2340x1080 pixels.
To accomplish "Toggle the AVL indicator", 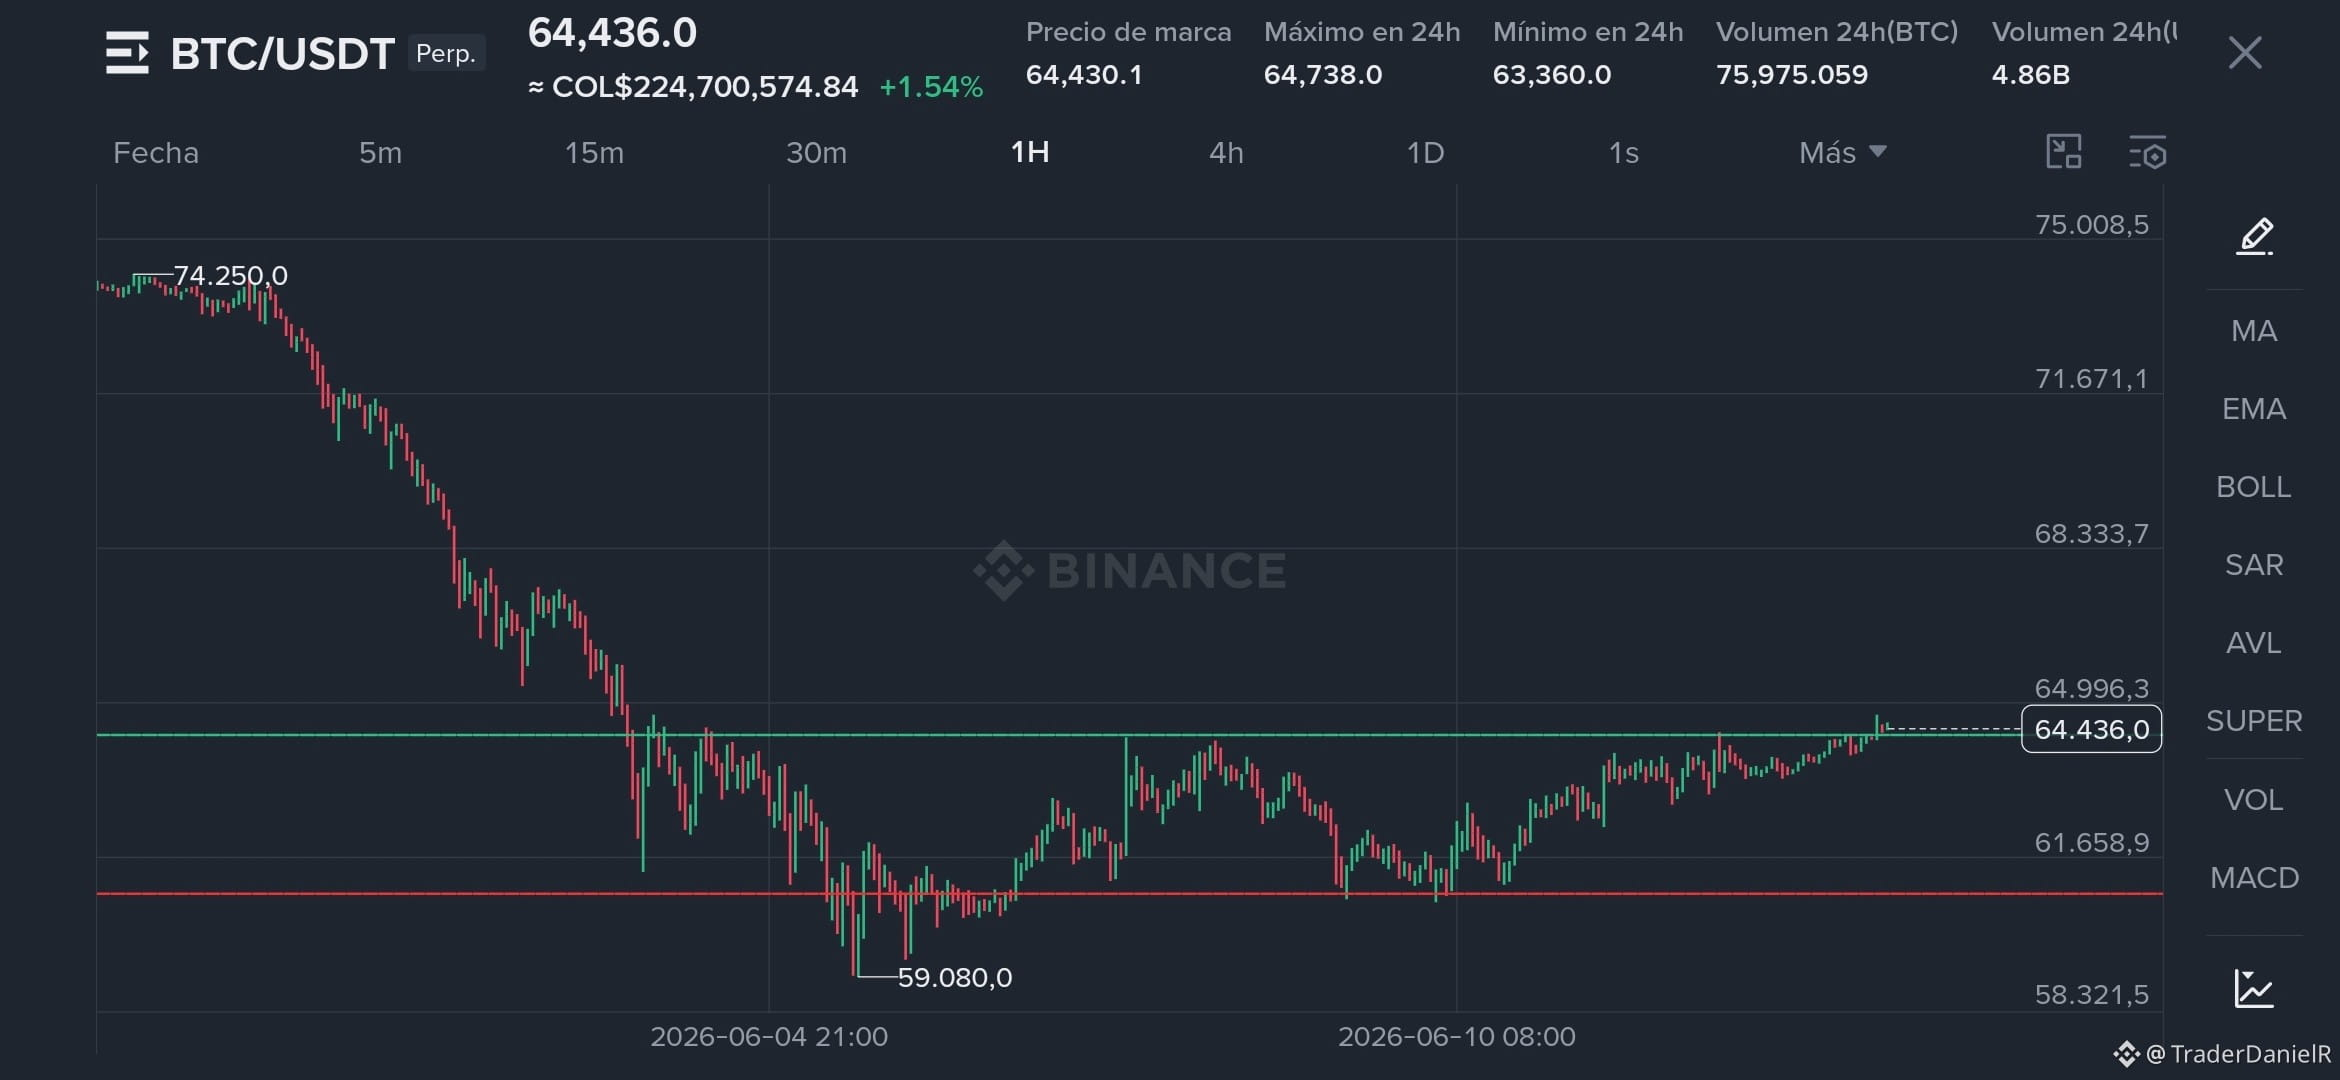I will [x=2254, y=643].
